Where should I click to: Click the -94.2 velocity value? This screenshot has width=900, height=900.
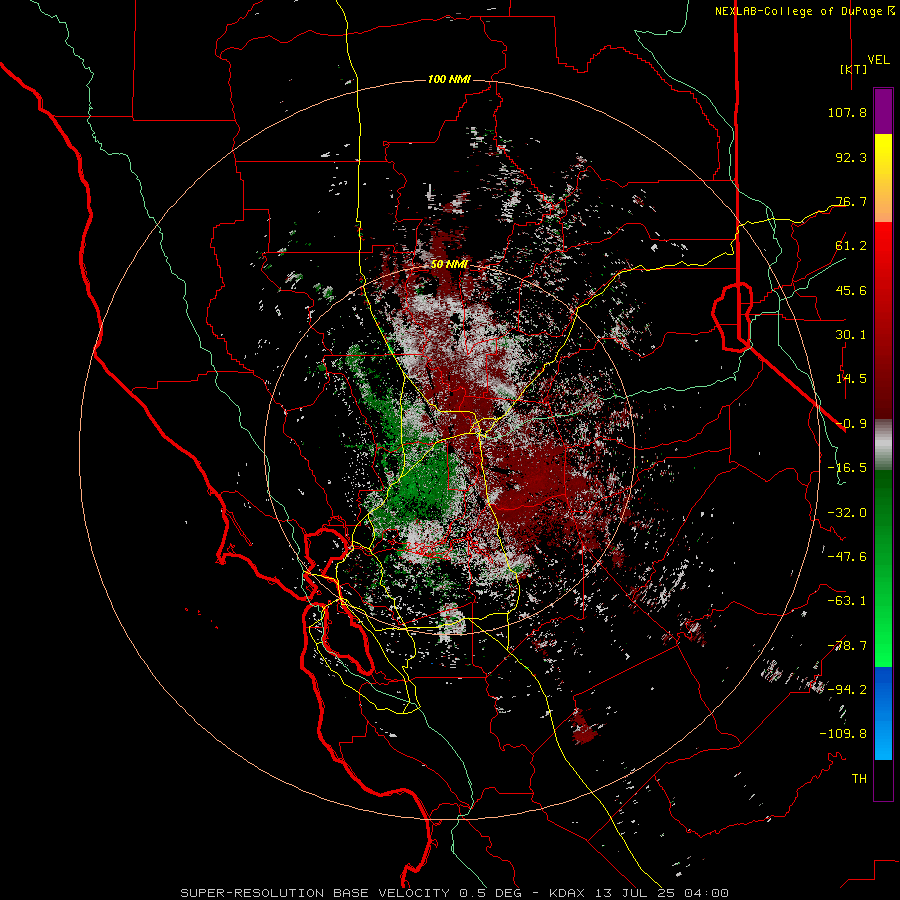tap(847, 689)
